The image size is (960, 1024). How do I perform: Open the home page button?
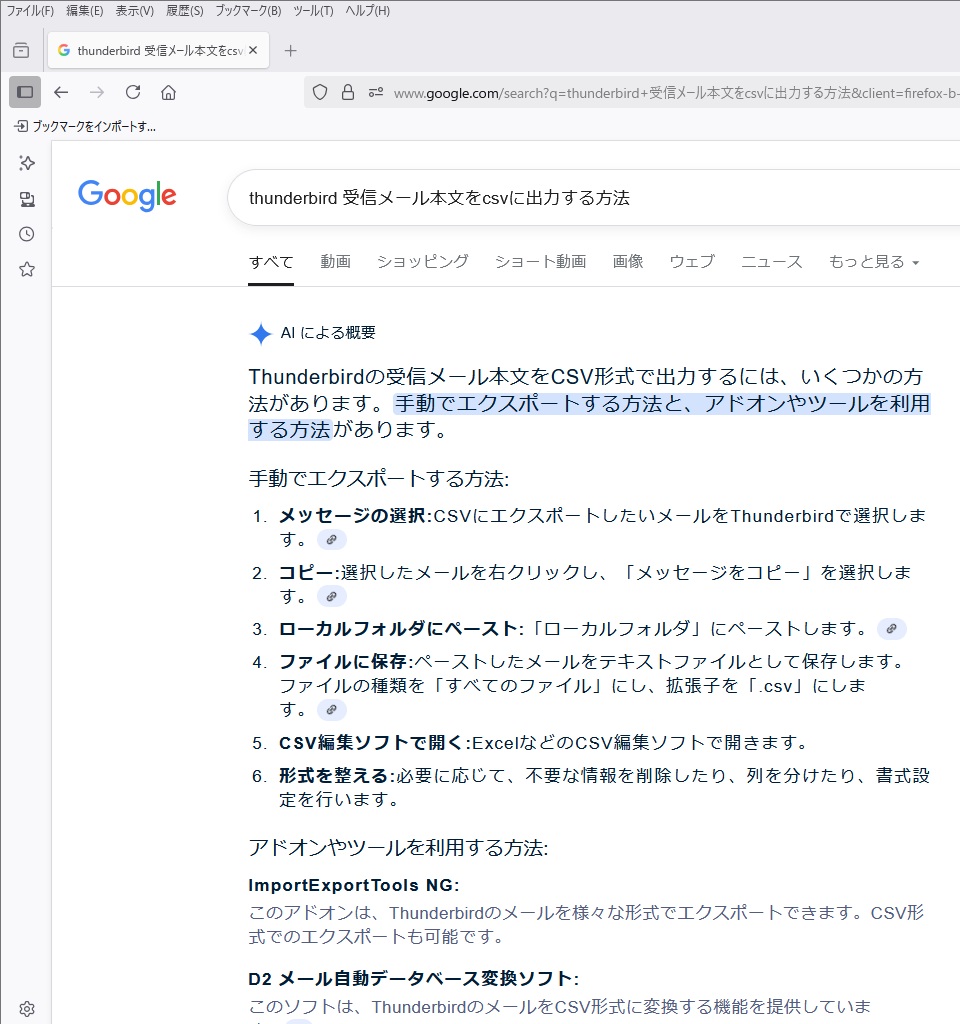pos(168,92)
